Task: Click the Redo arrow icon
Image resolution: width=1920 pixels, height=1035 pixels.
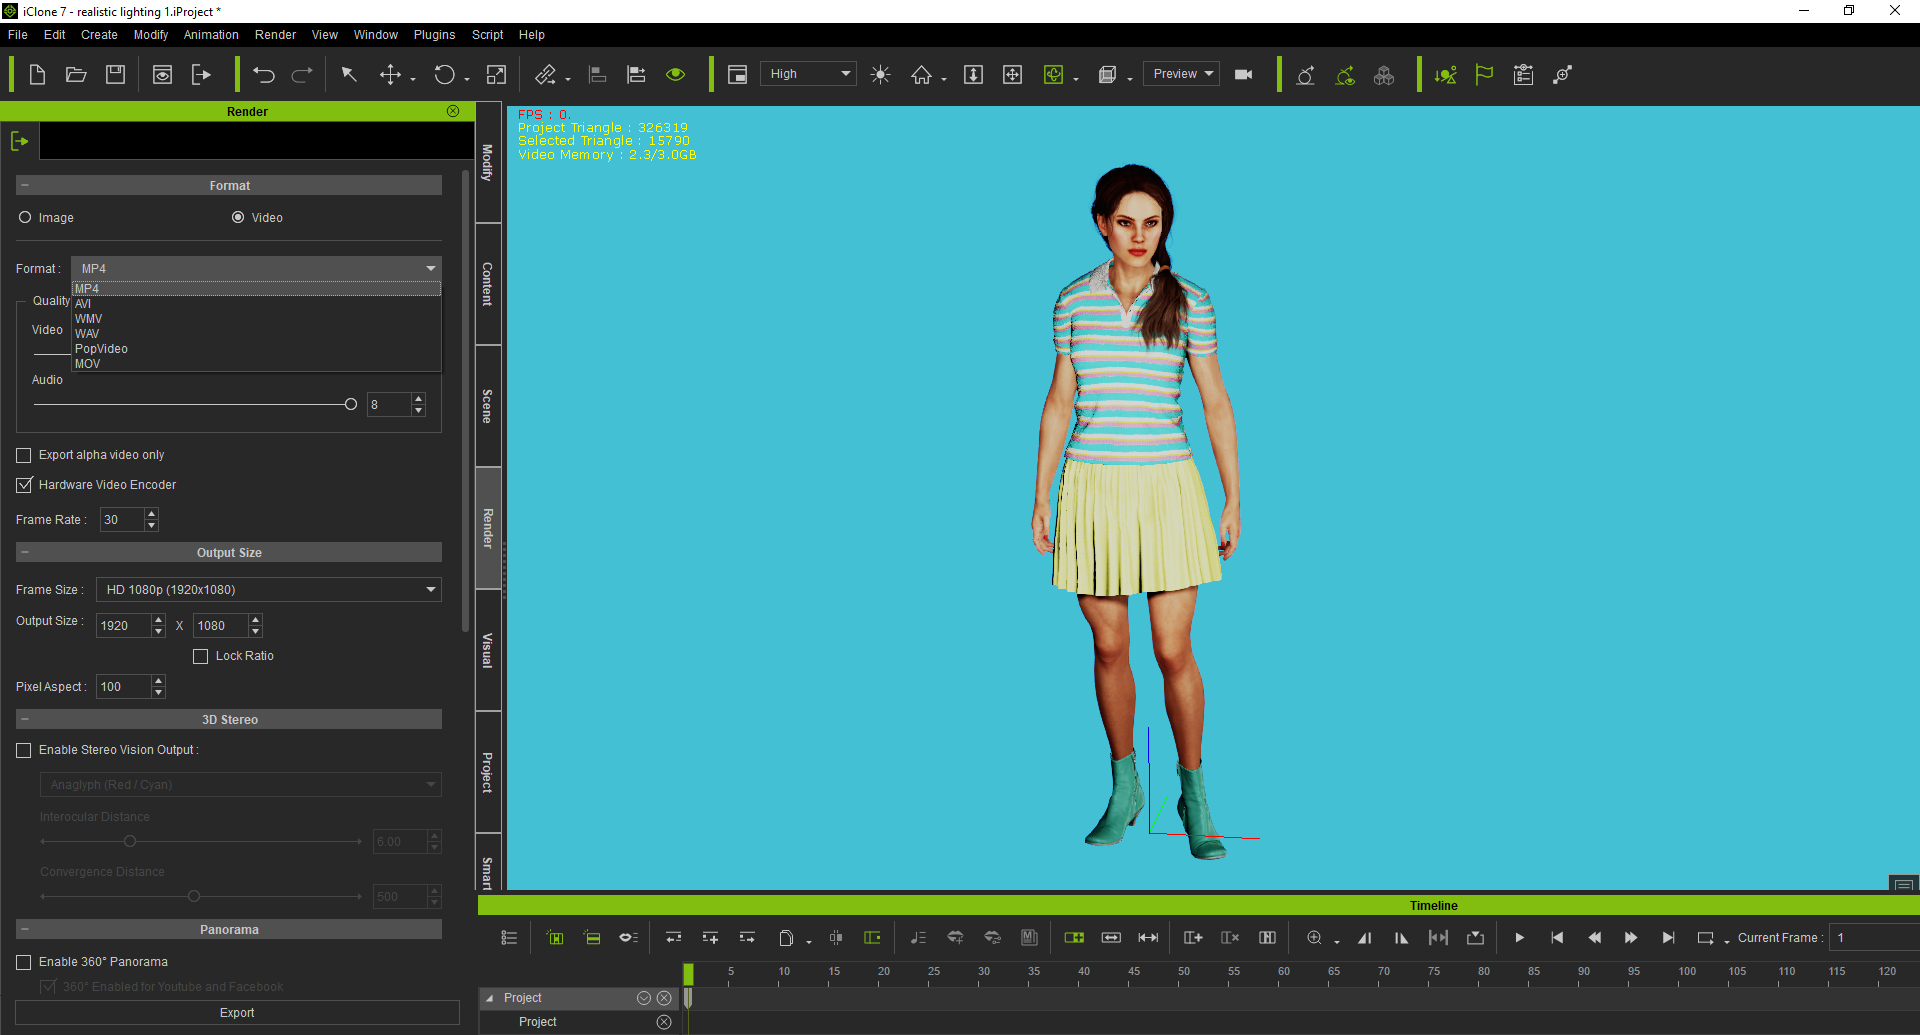Action: (x=302, y=75)
